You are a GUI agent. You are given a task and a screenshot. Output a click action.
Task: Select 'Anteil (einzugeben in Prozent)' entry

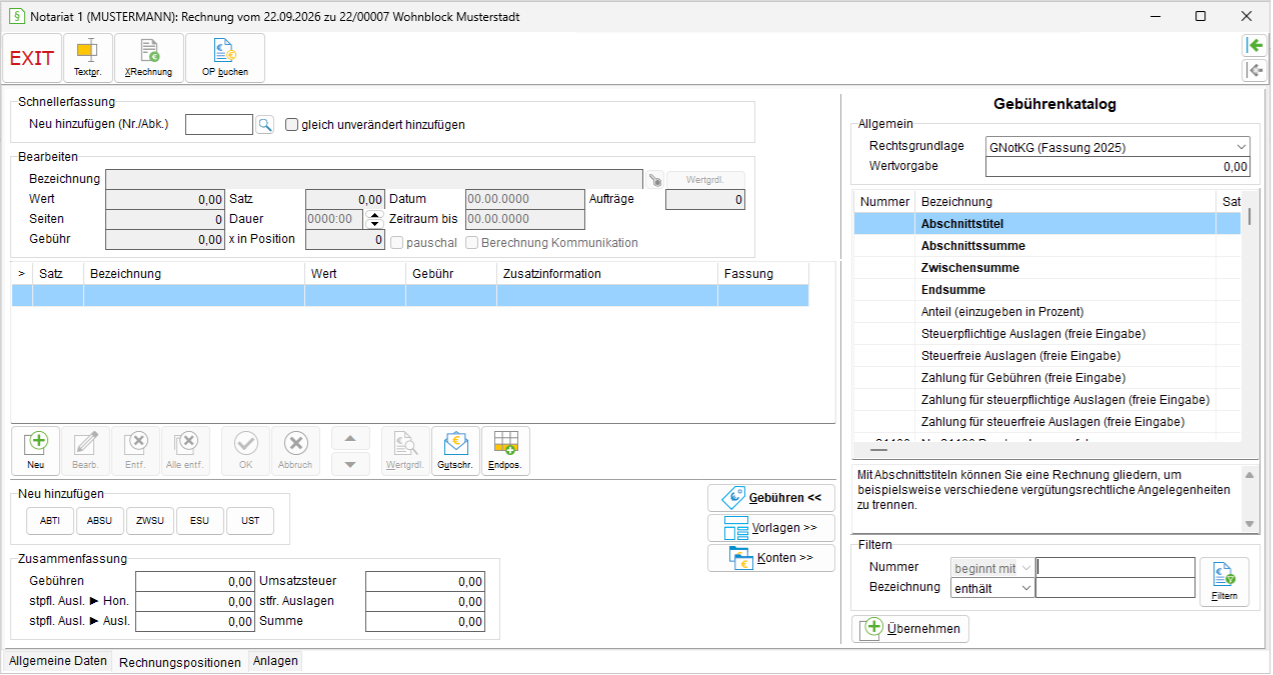pyautogui.click(x=1047, y=312)
